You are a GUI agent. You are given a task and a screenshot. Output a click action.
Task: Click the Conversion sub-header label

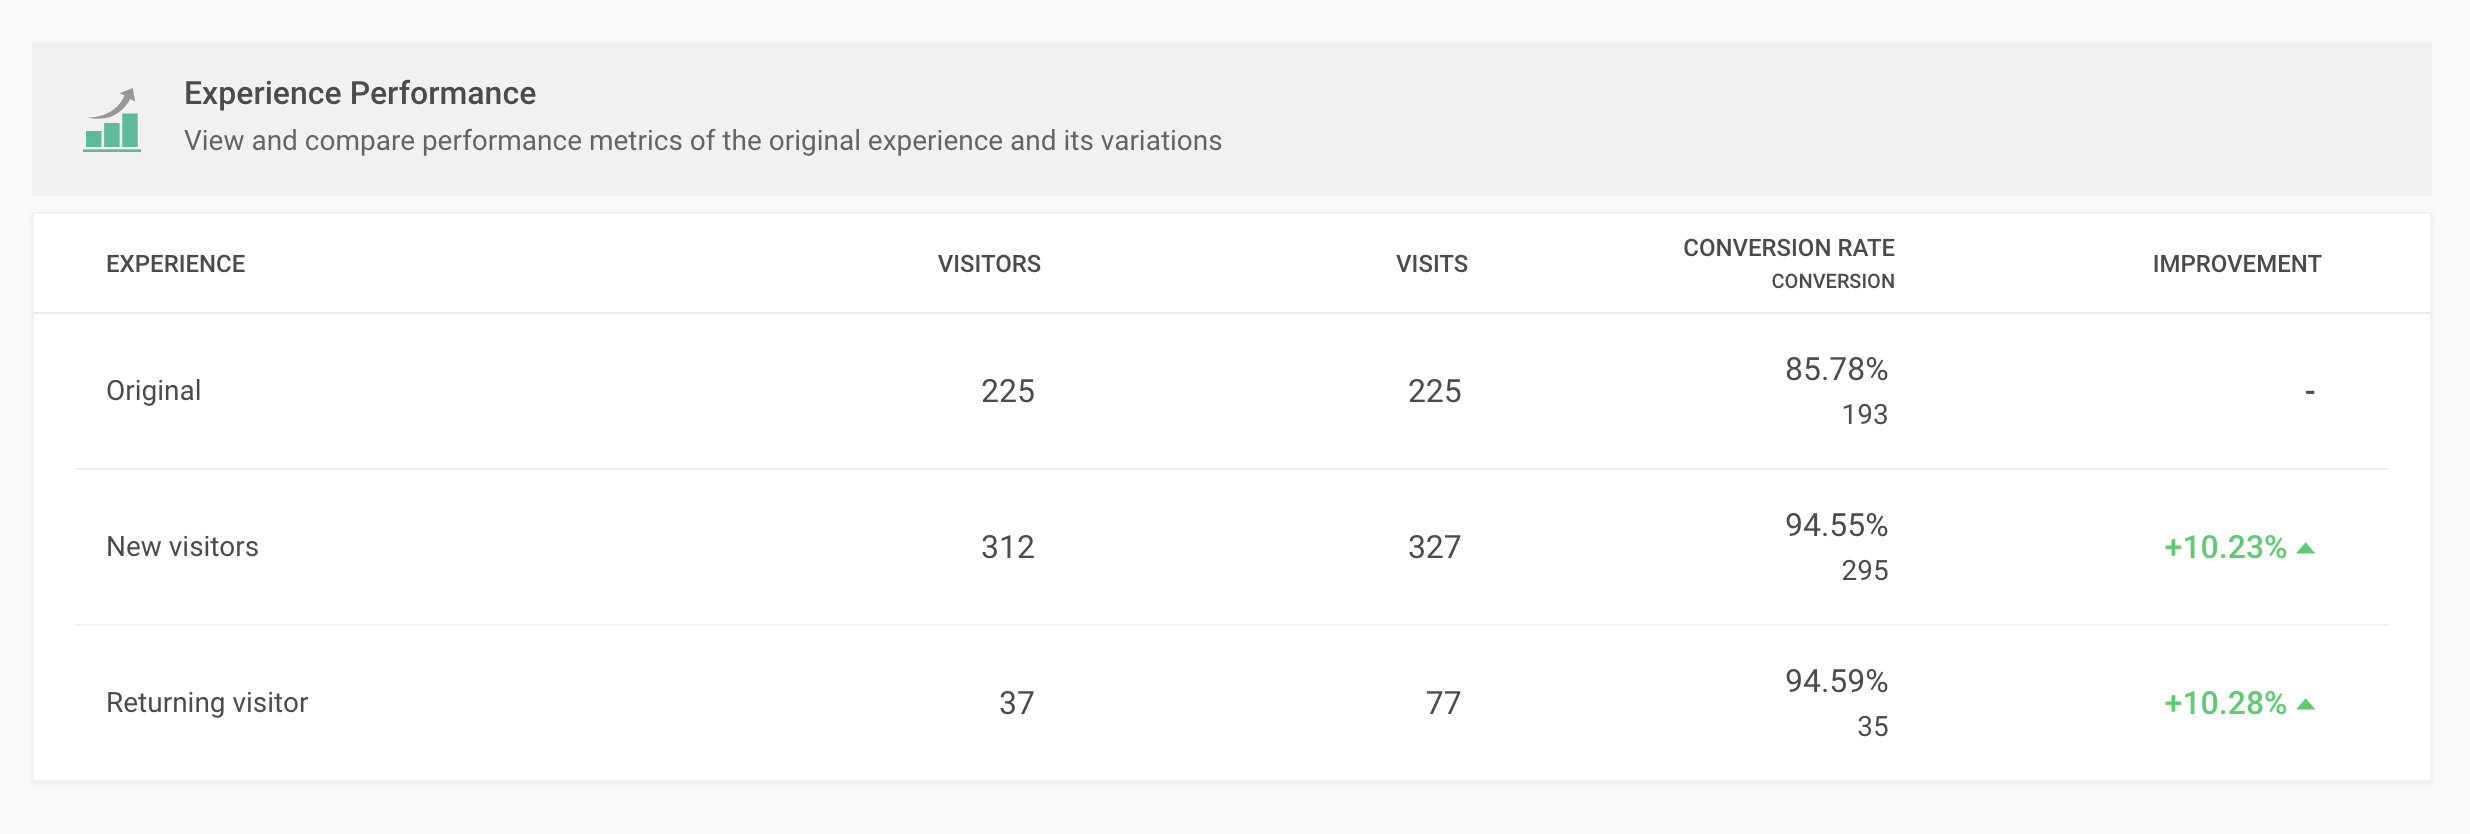tap(1832, 282)
